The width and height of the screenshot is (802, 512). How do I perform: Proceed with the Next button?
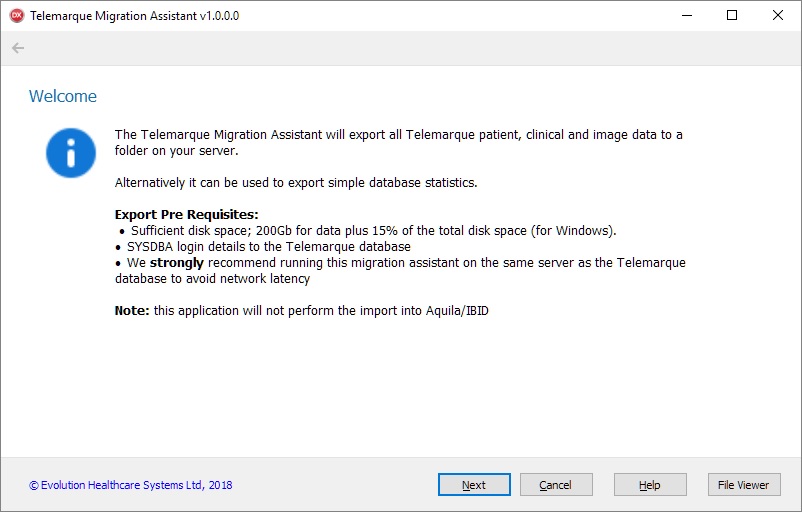(474, 485)
